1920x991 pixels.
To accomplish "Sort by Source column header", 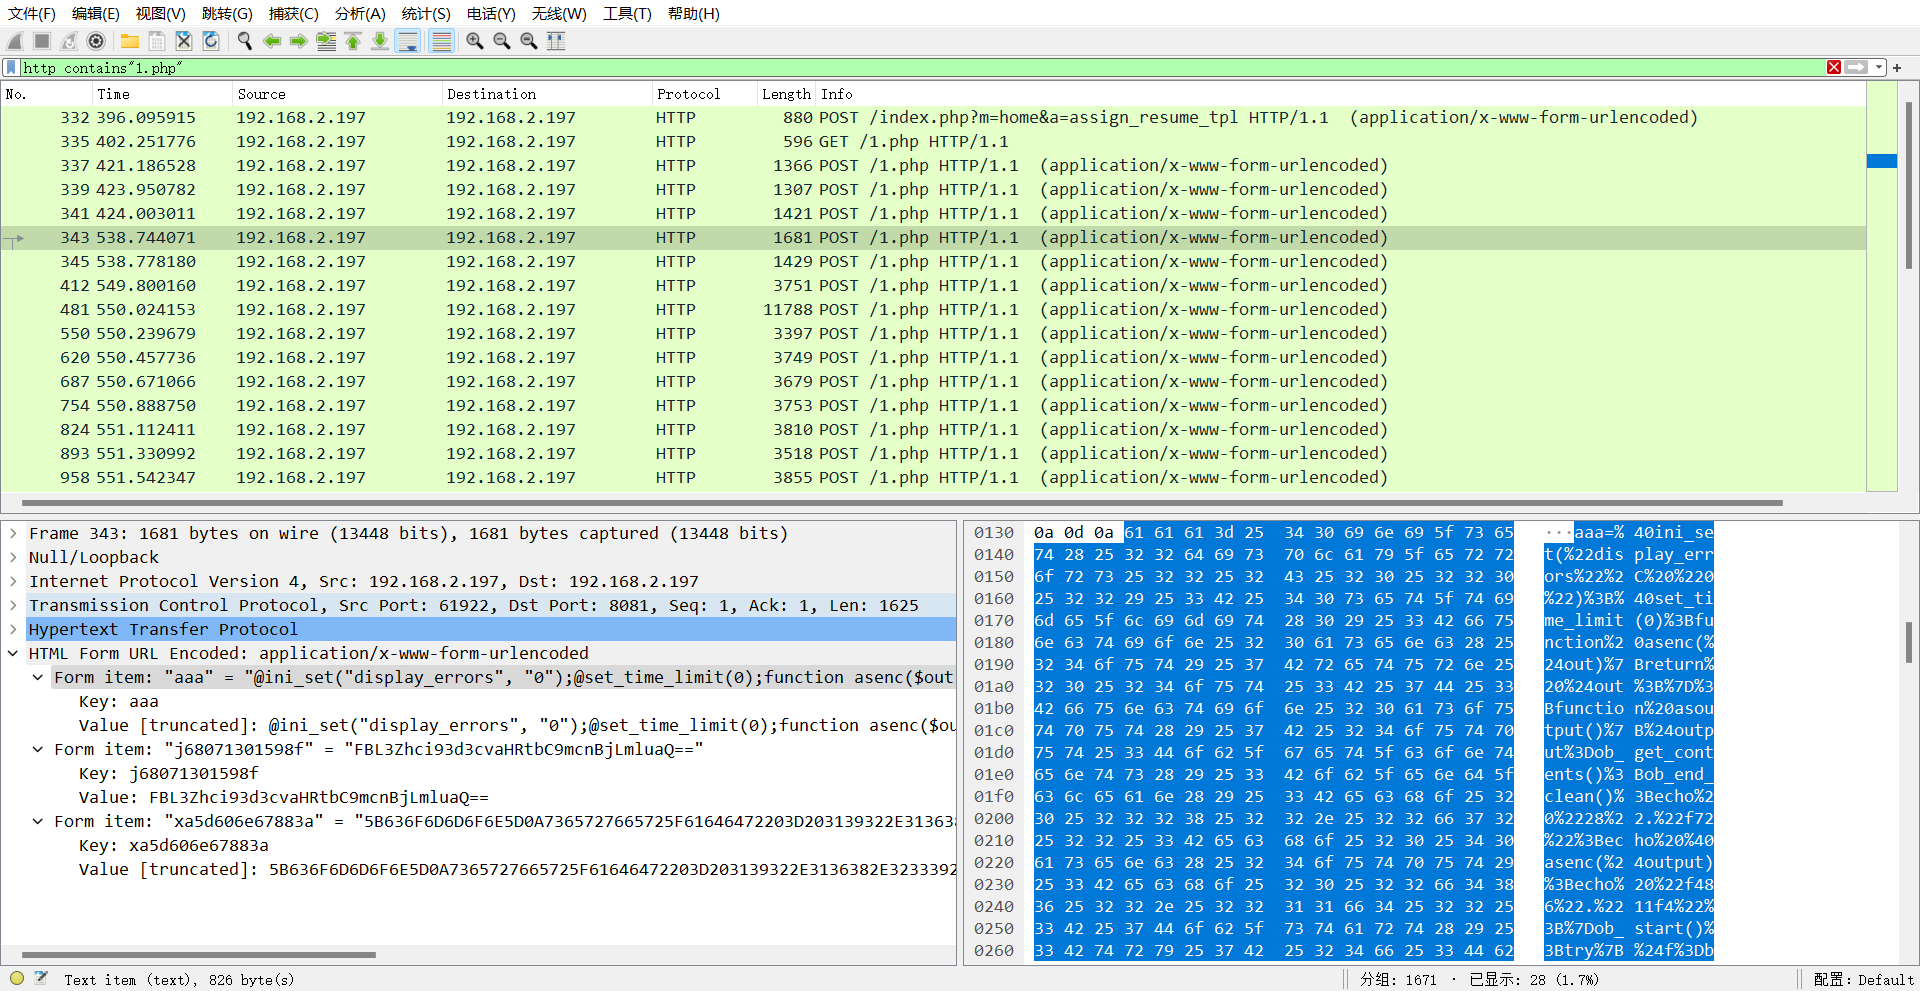I will tap(336, 94).
